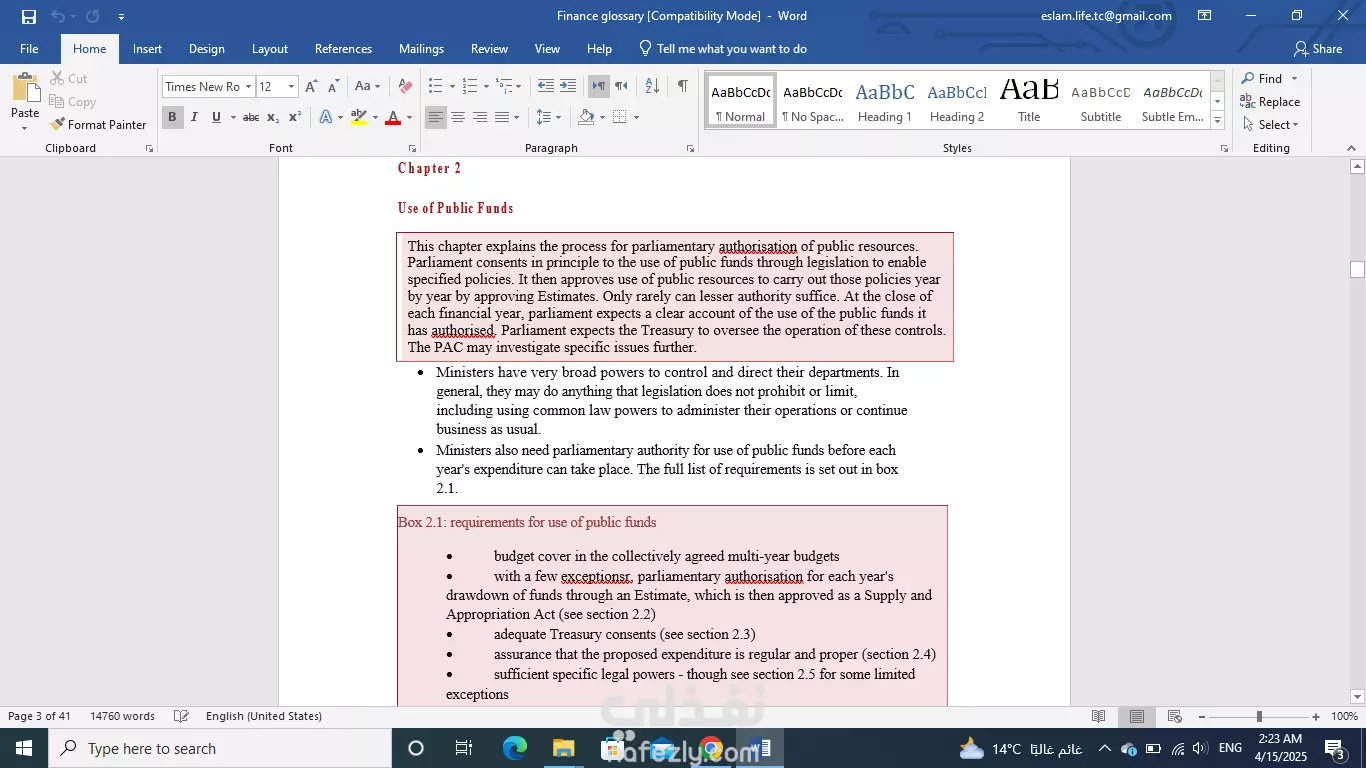Viewport: 1366px width, 768px height.
Task: Apply bulleted list formatting
Action: [435, 87]
